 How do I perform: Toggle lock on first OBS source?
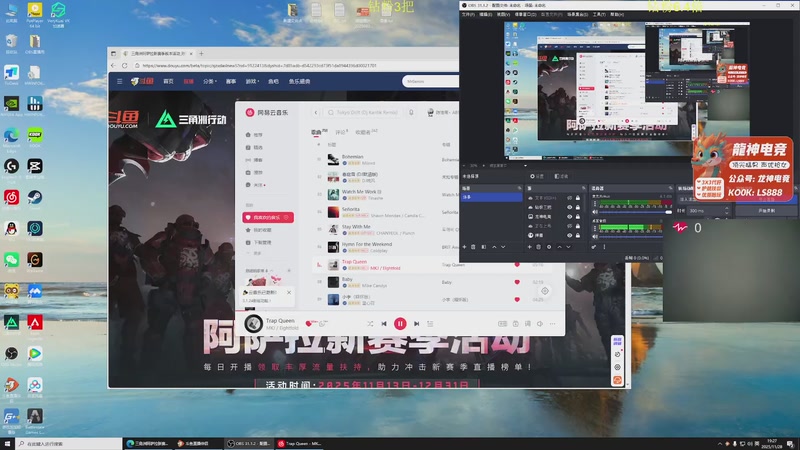578,198
